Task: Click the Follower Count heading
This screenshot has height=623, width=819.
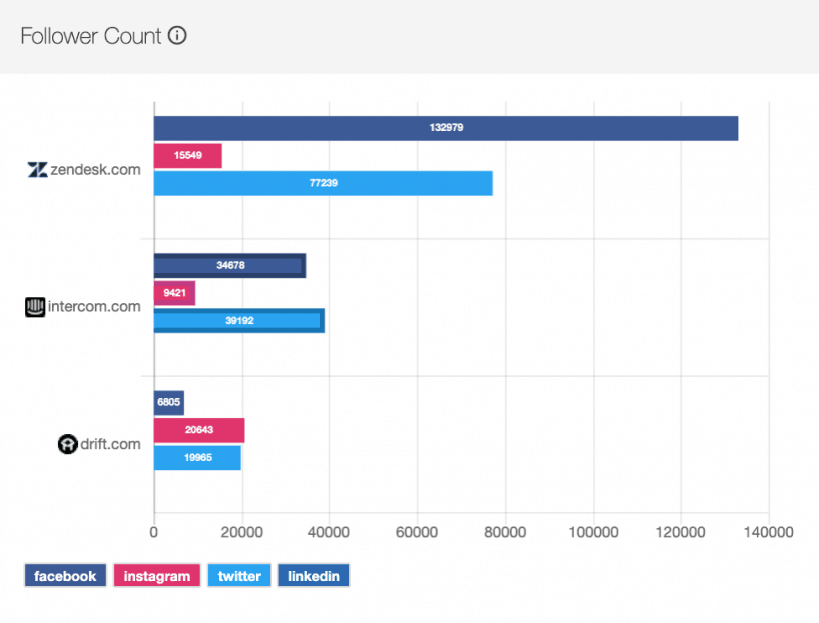Action: click(x=91, y=36)
